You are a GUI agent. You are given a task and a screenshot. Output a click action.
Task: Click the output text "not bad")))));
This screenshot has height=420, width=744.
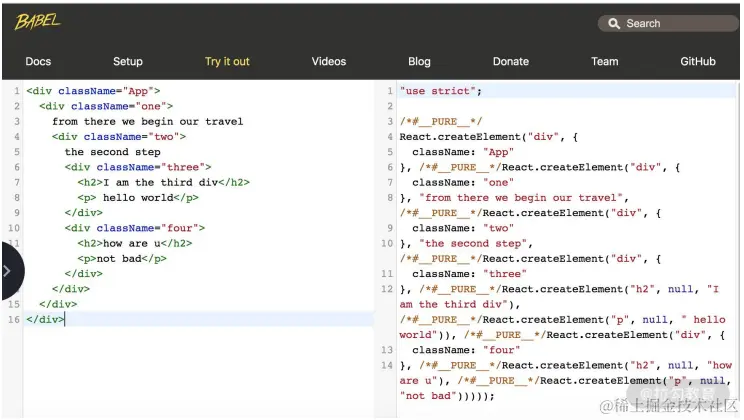[x=447, y=395]
